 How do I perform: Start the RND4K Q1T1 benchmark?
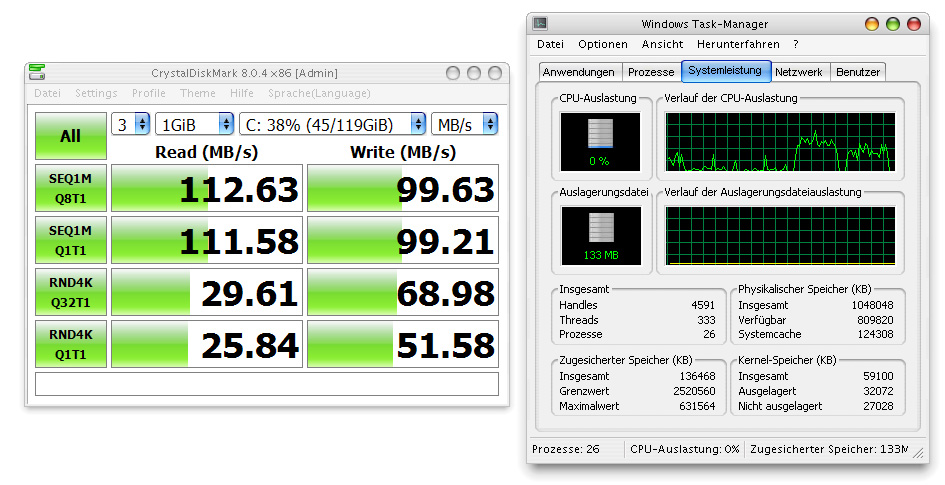pyautogui.click(x=71, y=343)
